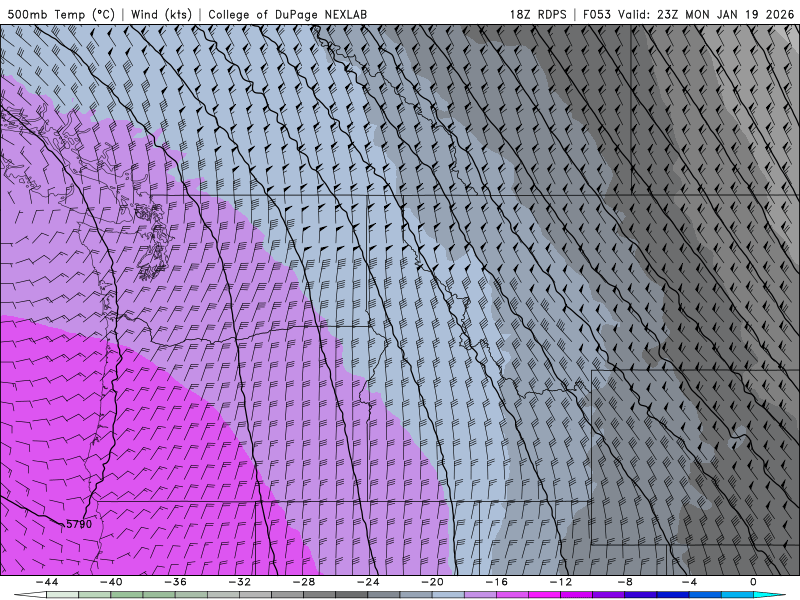This screenshot has width=800, height=600.
Task: Click the -16 colorbar label
Action: coord(496,582)
